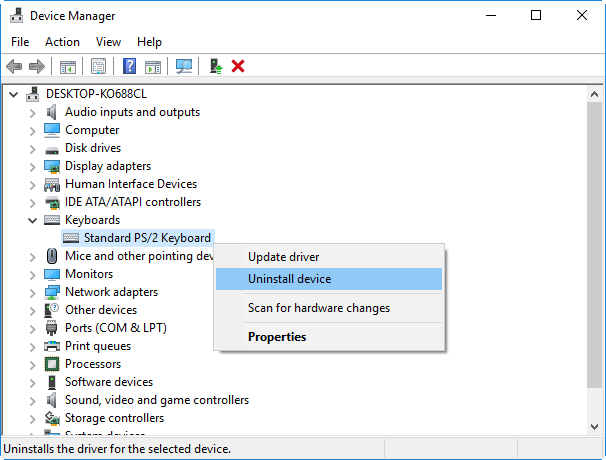Expand the Display adapters node

(x=33, y=166)
